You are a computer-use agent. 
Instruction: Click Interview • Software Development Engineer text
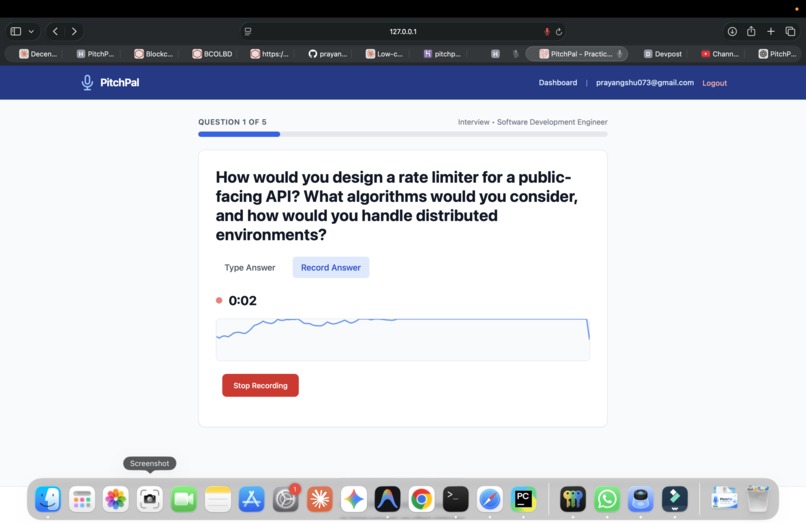pos(533,122)
